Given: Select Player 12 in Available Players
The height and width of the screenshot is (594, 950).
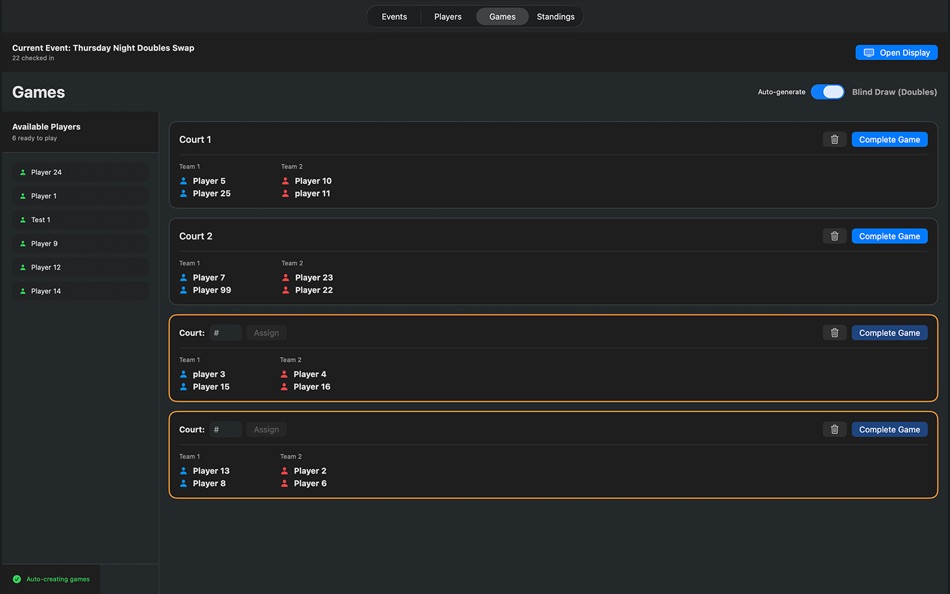Looking at the screenshot, I should pos(80,267).
